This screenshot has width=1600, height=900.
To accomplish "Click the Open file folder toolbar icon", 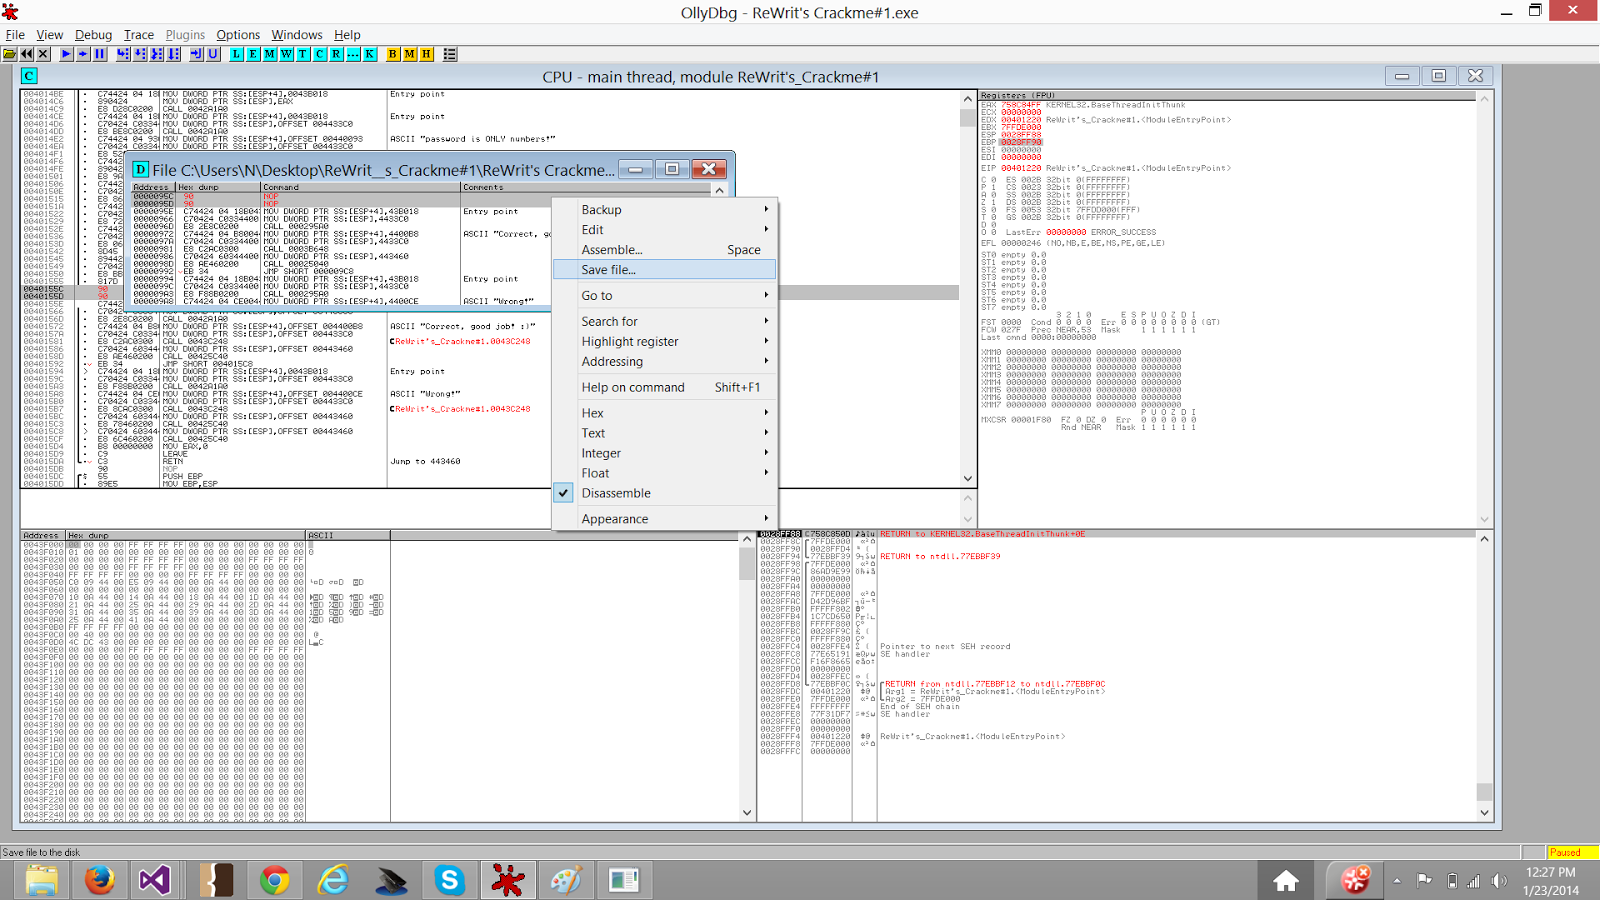I will 9,54.
